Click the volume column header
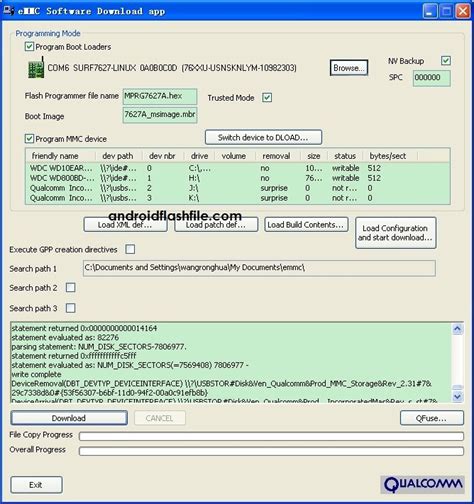 234,156
